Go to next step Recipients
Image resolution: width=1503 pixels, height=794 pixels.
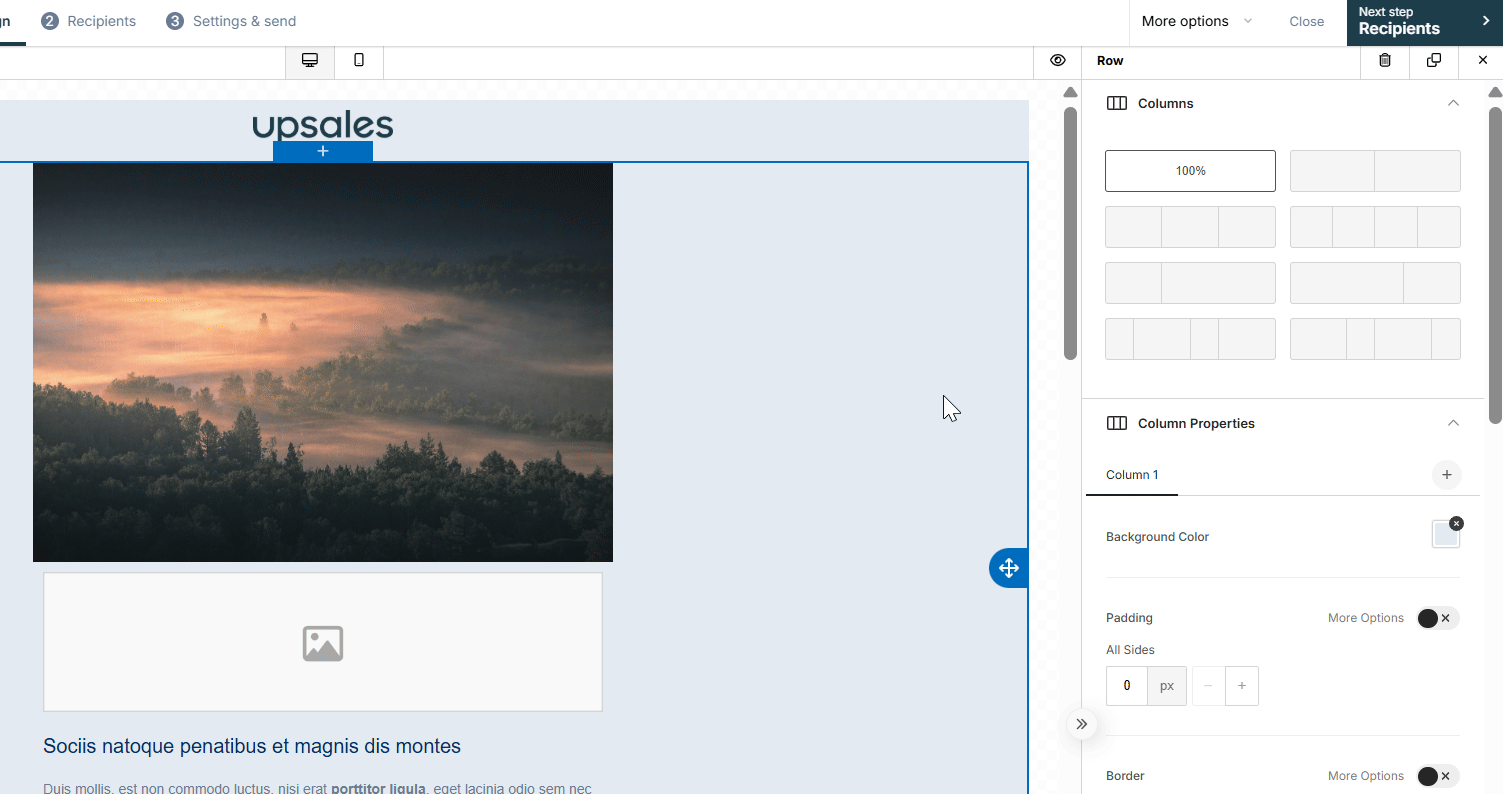click(x=1424, y=22)
